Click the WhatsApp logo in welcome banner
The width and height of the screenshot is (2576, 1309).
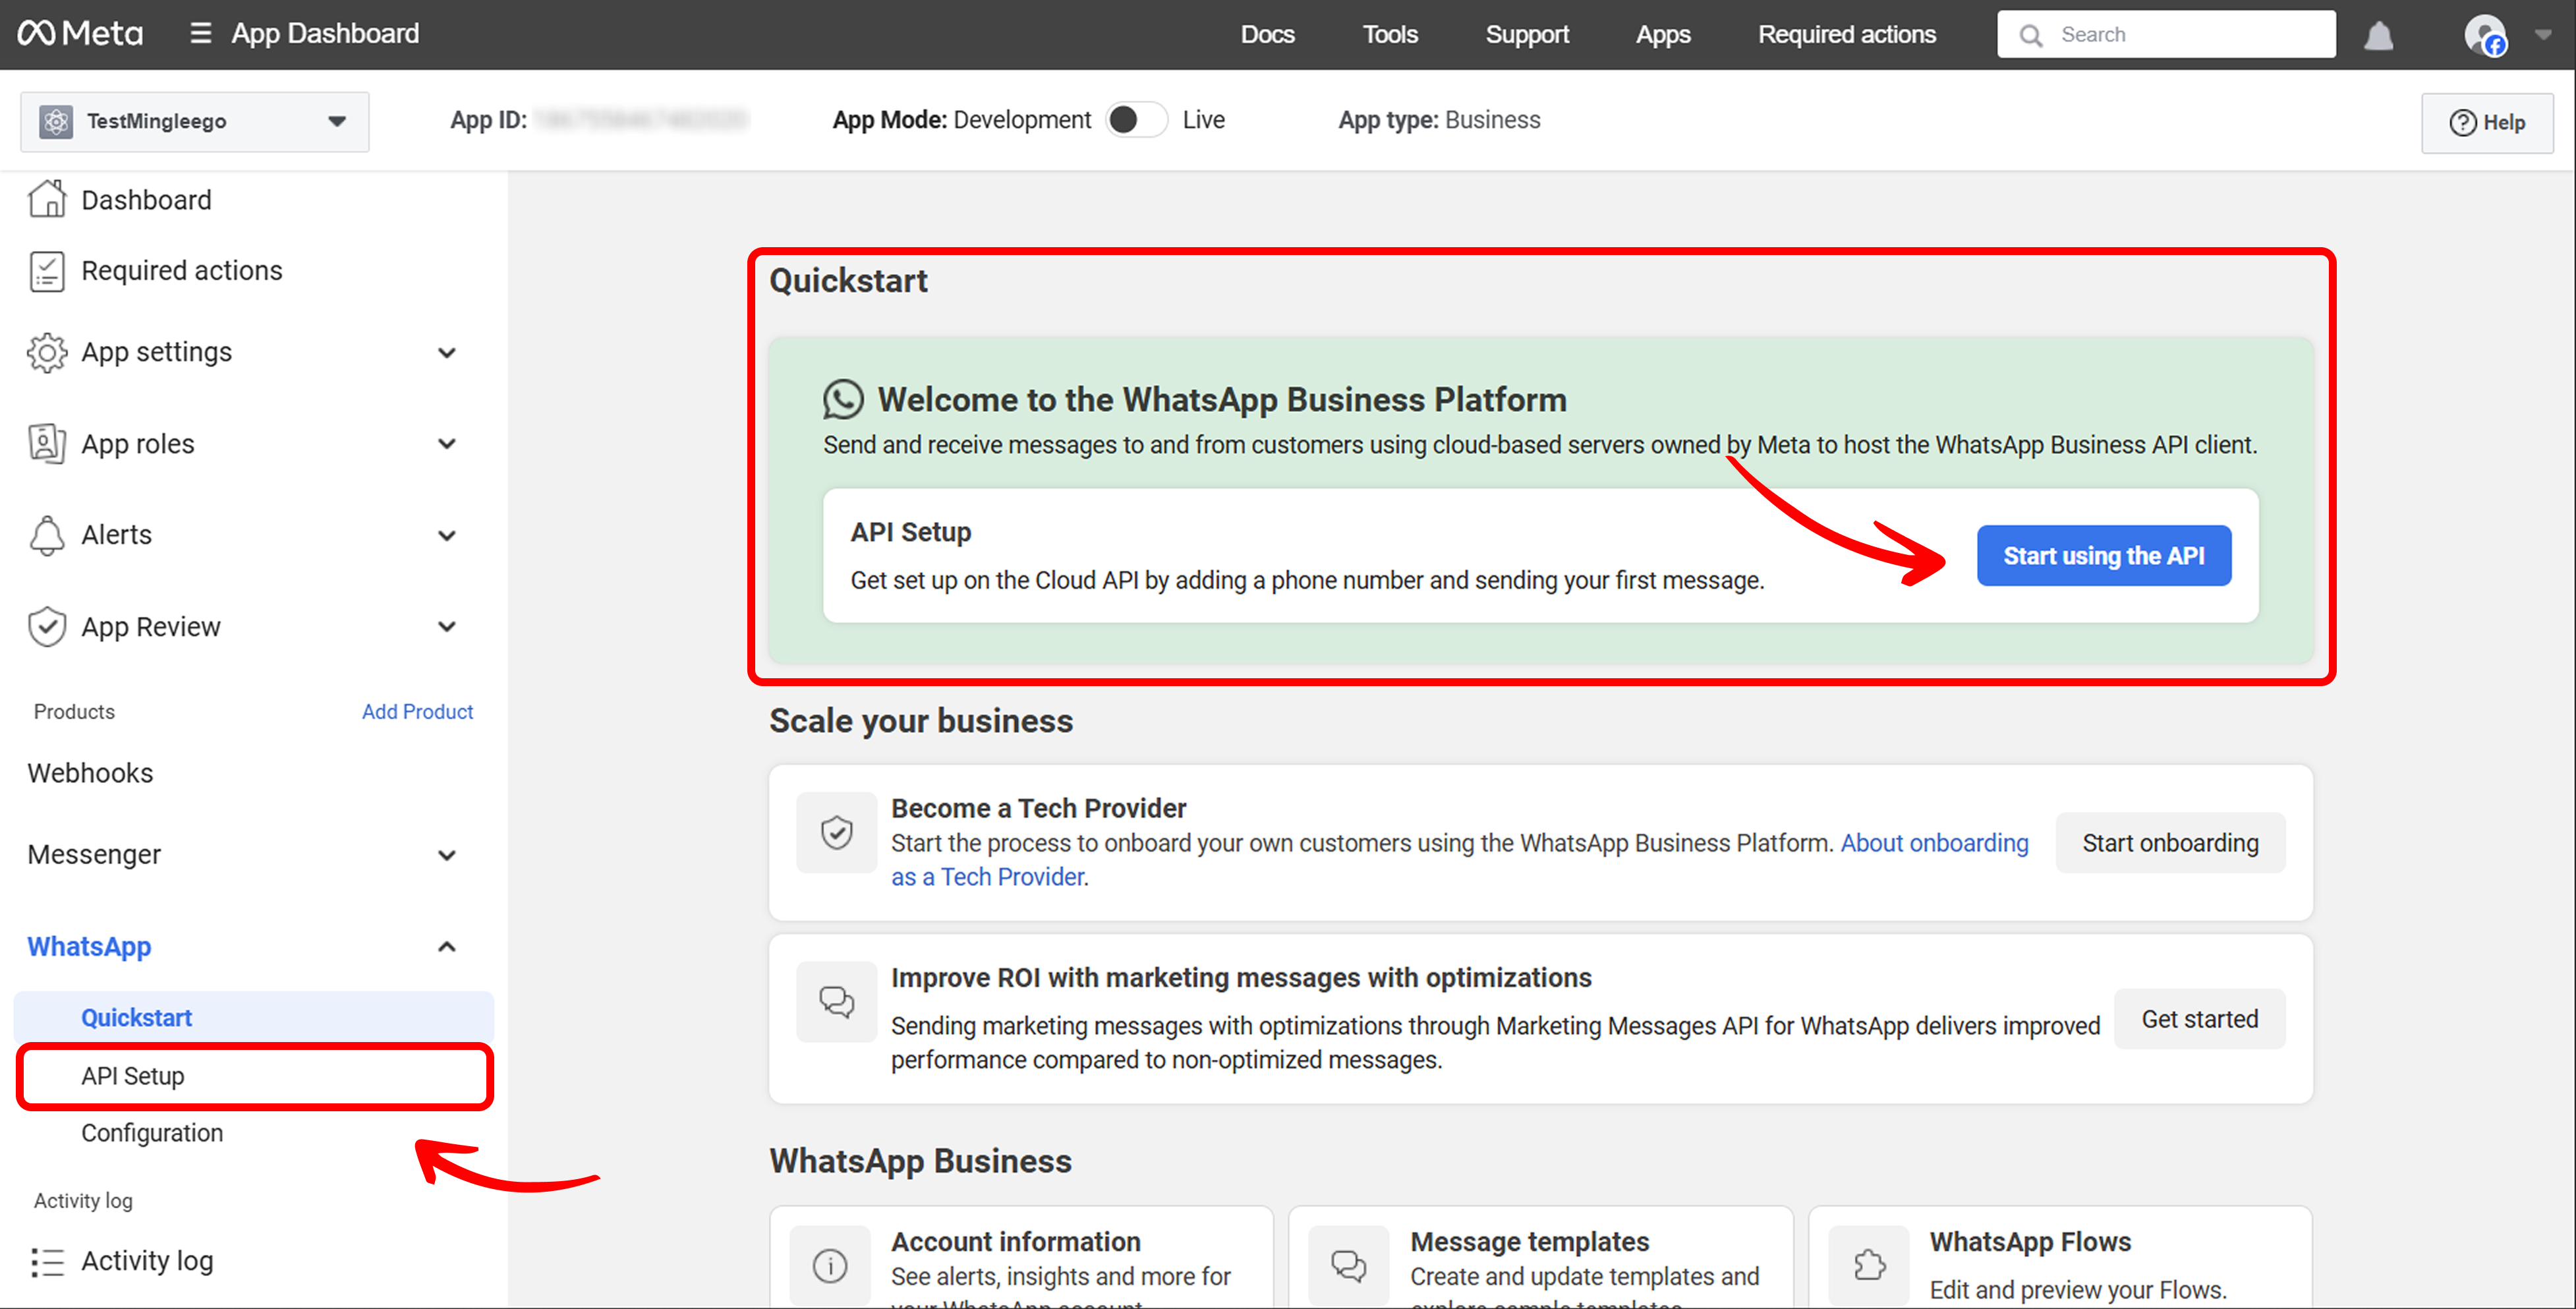(843, 400)
